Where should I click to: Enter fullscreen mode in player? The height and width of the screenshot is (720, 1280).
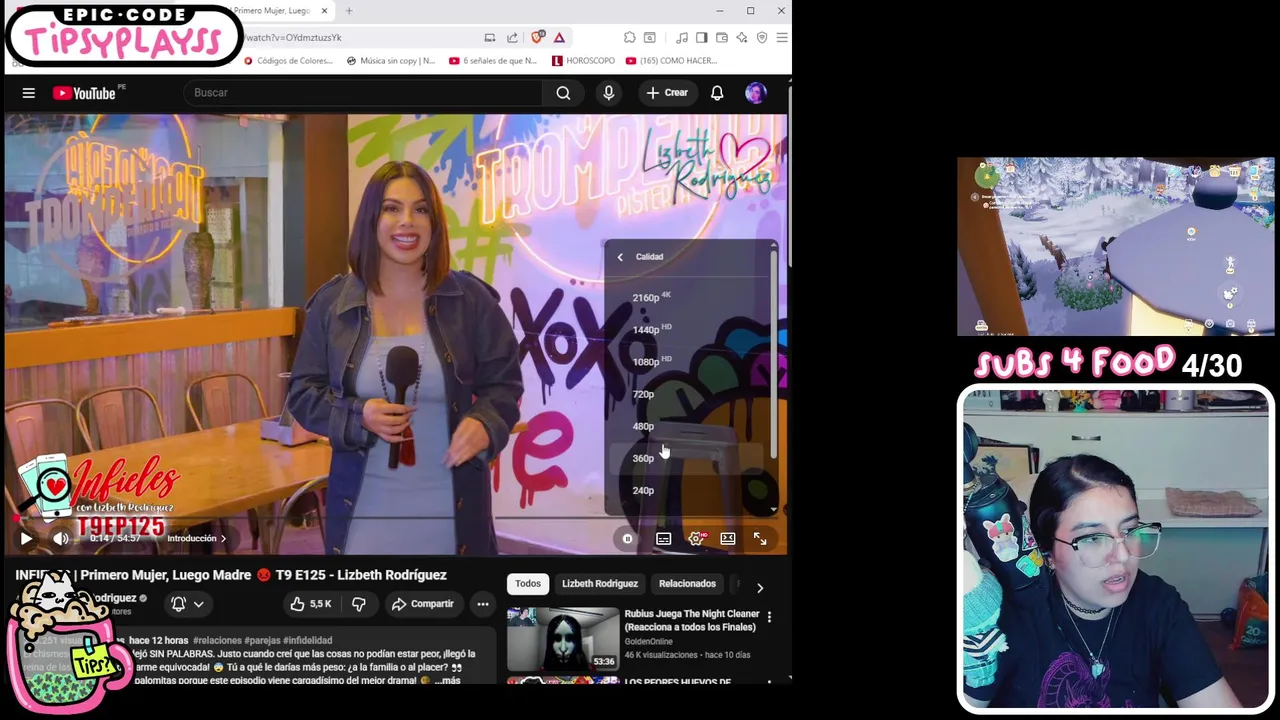(x=760, y=539)
